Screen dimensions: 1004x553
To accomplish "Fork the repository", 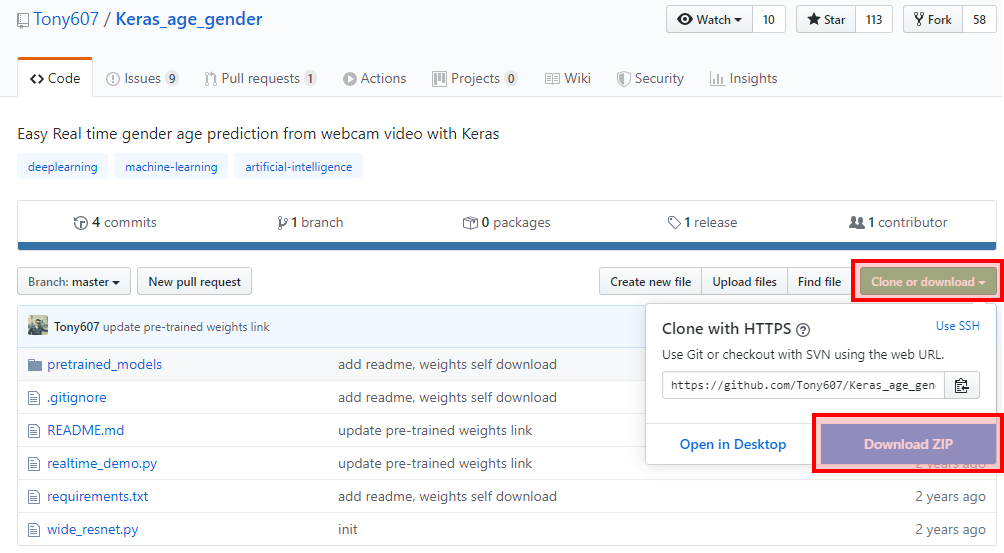I will 933,19.
